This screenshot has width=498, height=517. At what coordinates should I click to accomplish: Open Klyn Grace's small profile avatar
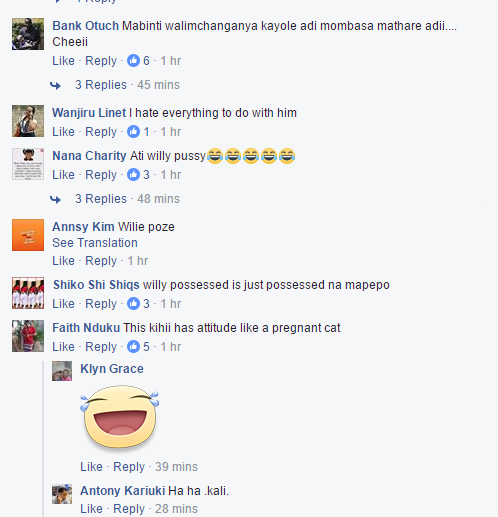62,371
